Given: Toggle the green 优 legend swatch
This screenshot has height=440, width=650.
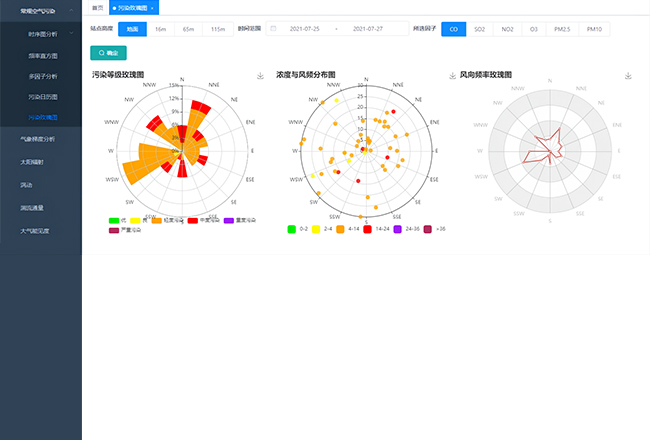Looking at the screenshot, I should click(x=112, y=219).
